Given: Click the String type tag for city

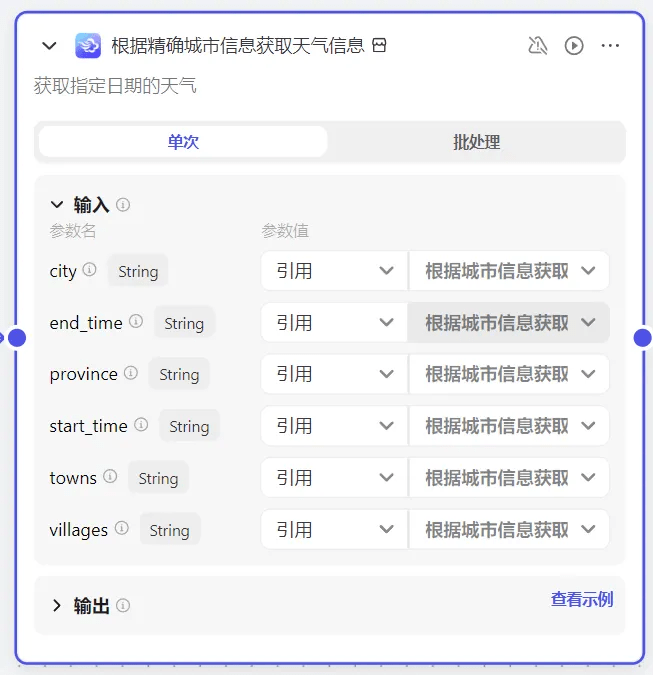Looking at the screenshot, I should [138, 271].
